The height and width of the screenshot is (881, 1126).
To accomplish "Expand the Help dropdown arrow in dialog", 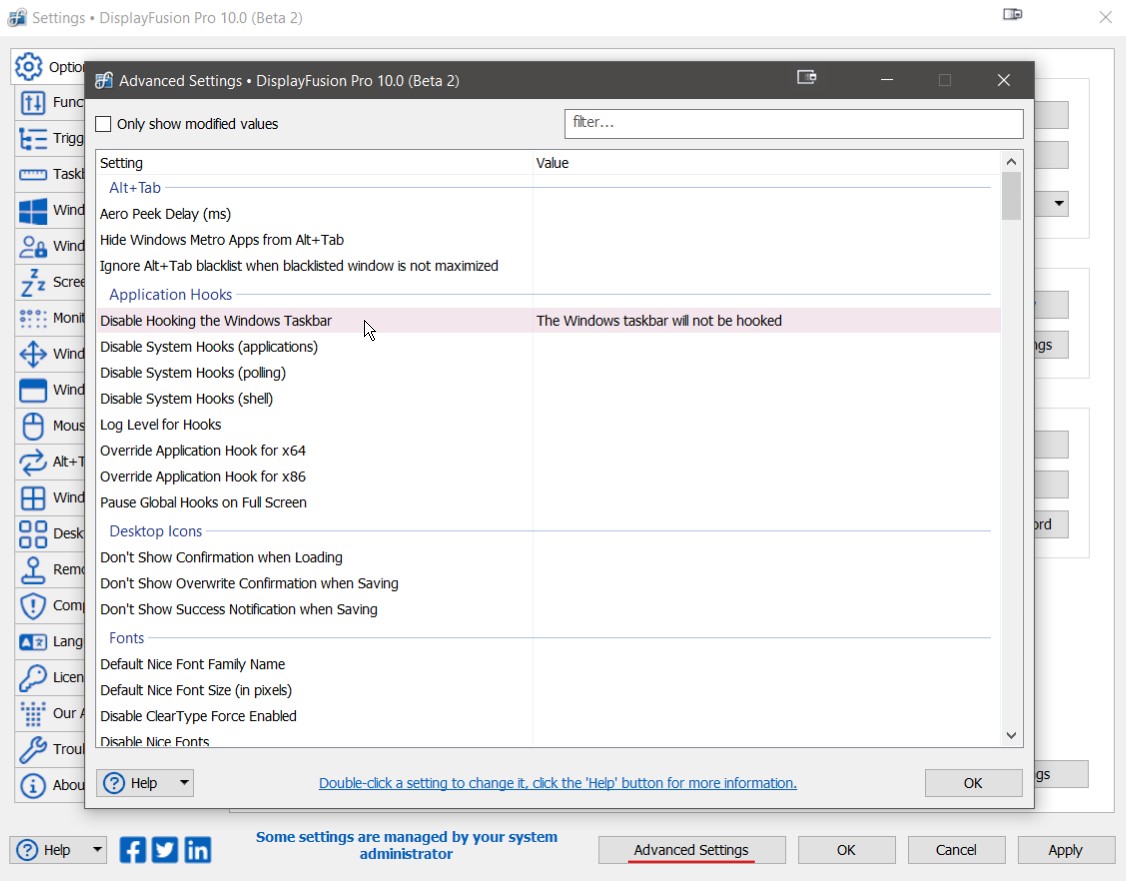I will (x=184, y=783).
